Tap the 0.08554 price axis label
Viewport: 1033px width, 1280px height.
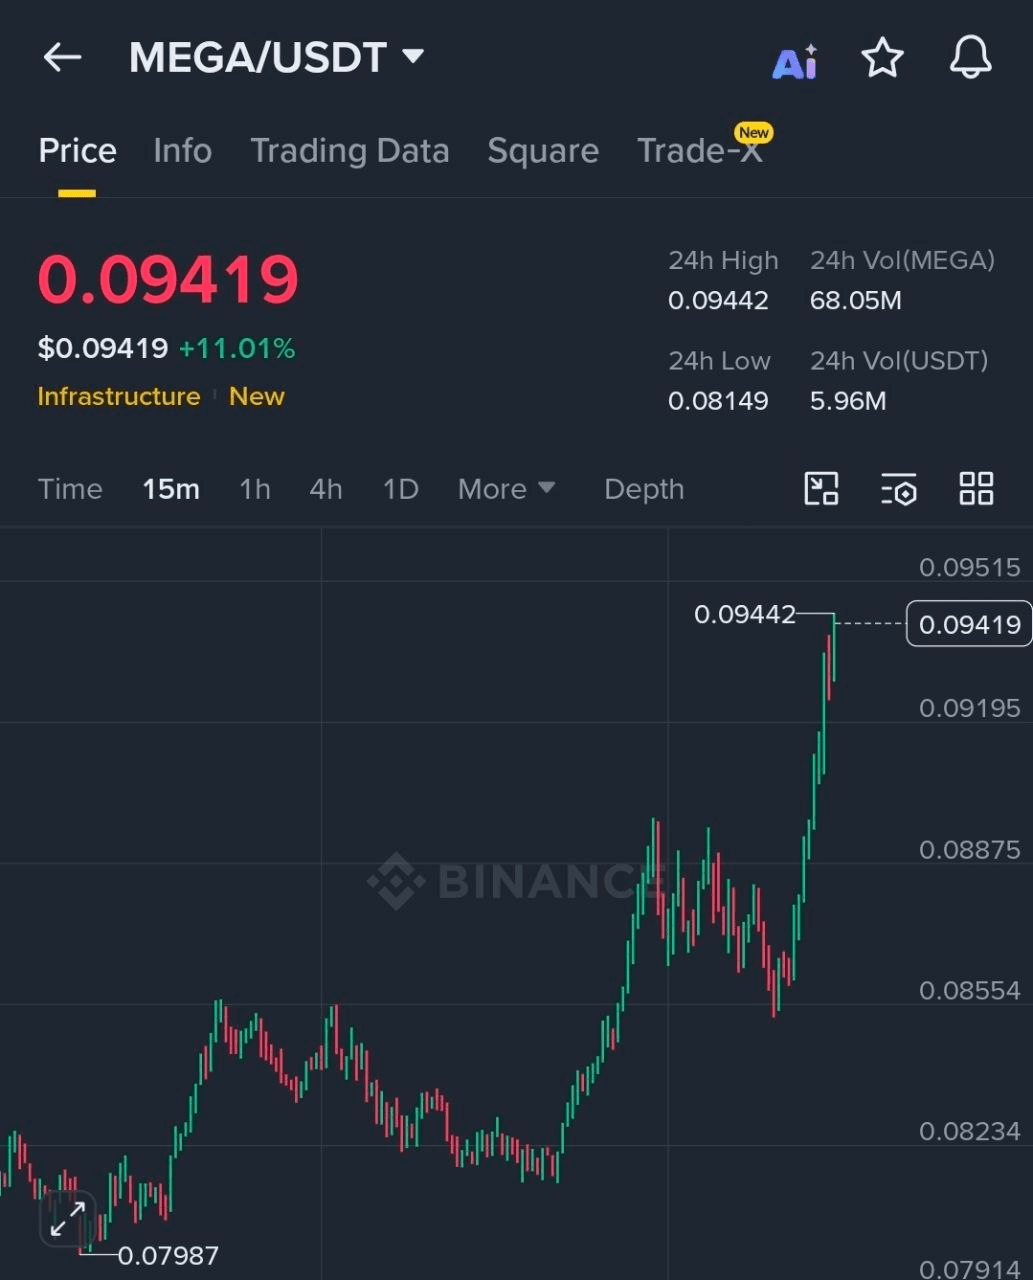(970, 990)
